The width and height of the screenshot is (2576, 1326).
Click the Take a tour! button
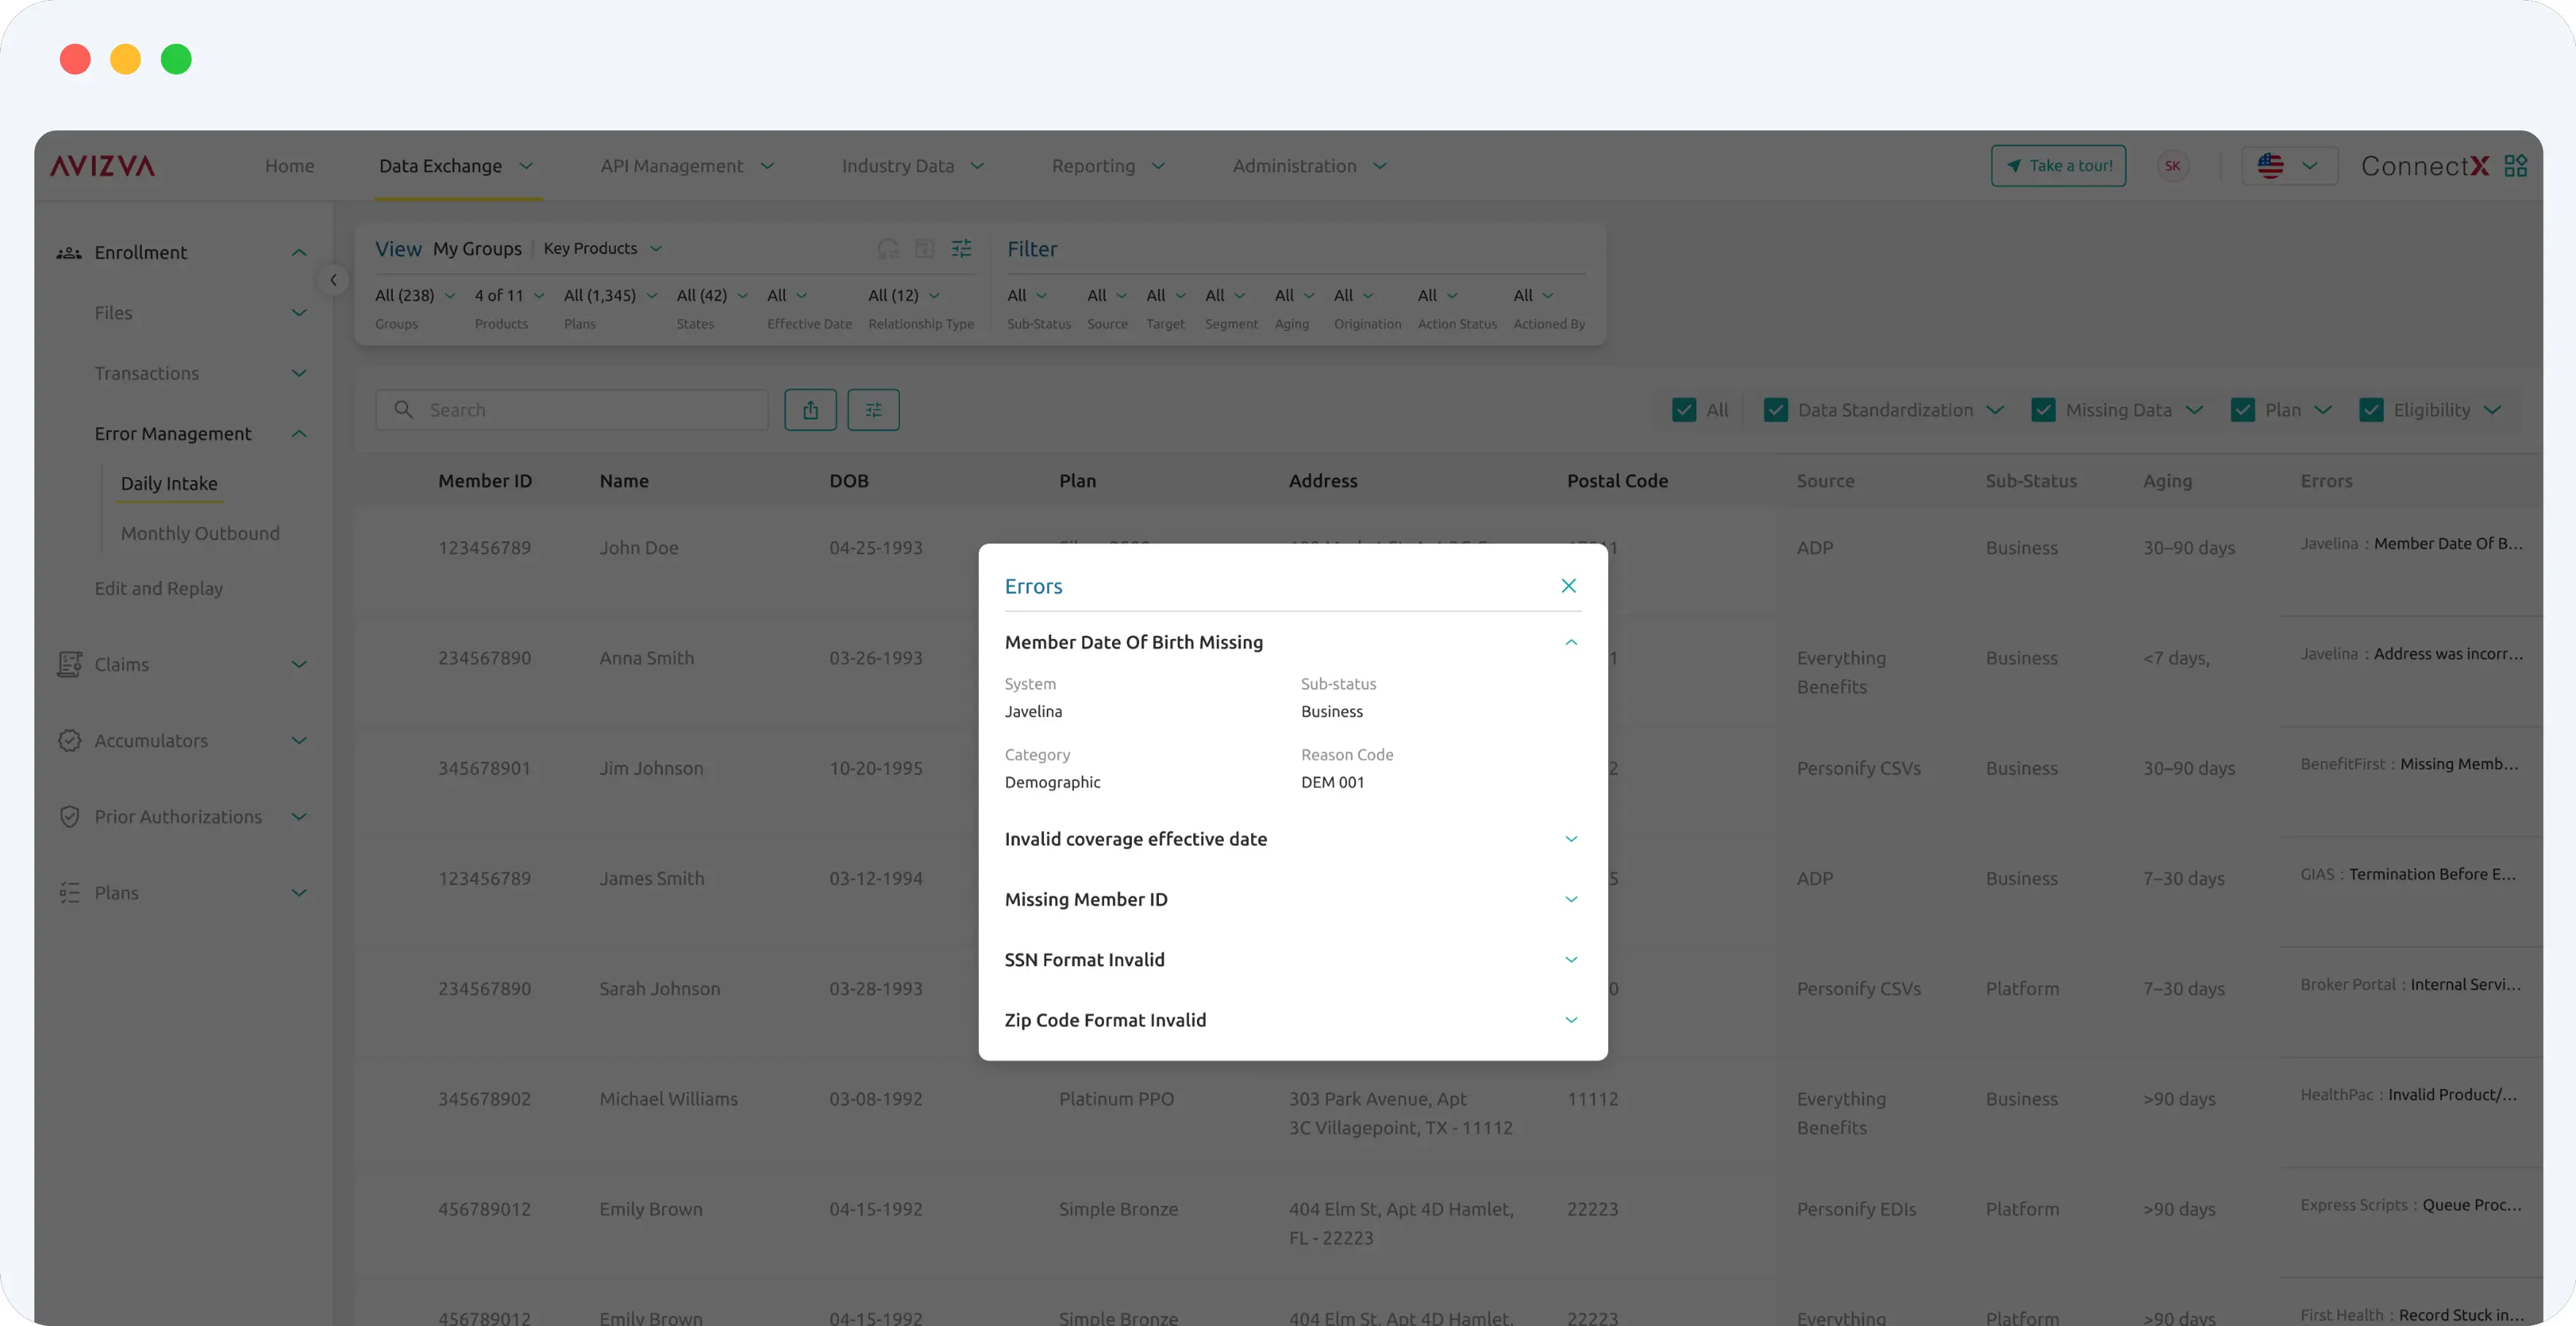(x=2058, y=166)
